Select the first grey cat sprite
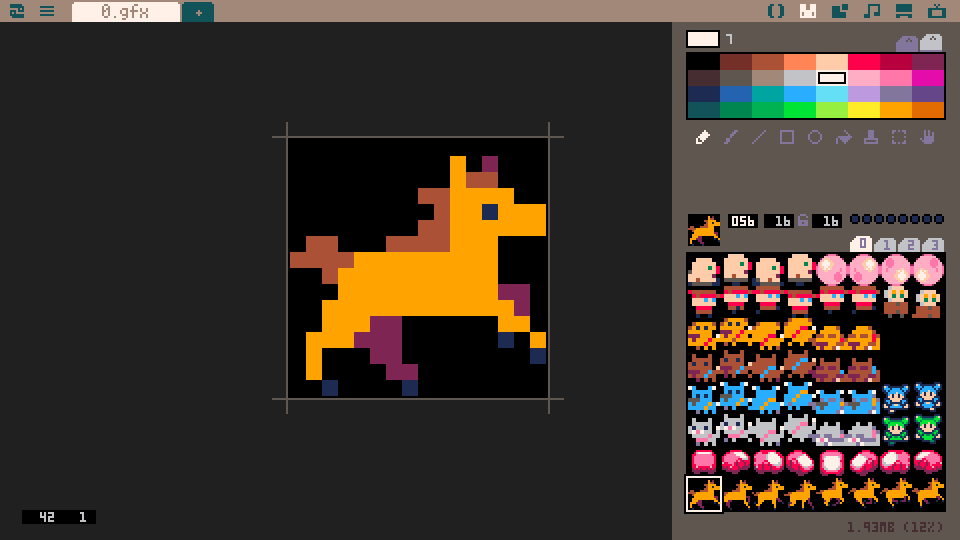960x540 pixels. (703, 430)
